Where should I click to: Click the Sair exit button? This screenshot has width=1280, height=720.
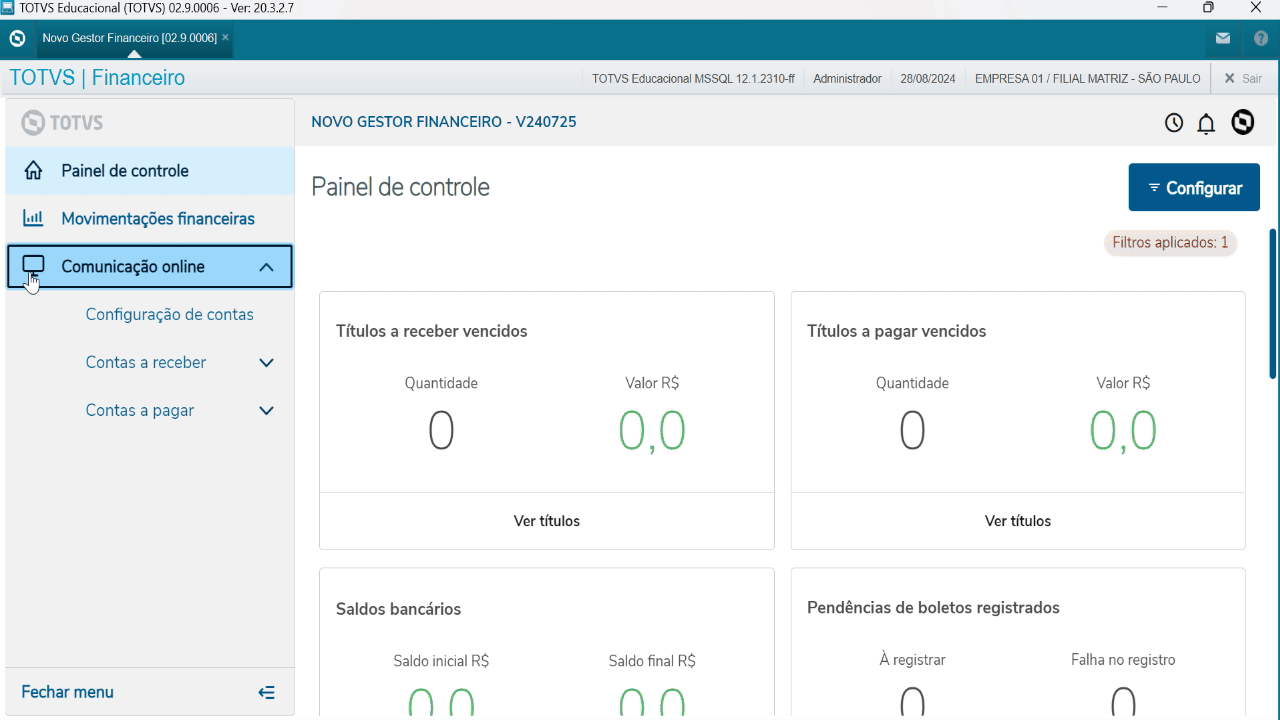(x=1243, y=78)
